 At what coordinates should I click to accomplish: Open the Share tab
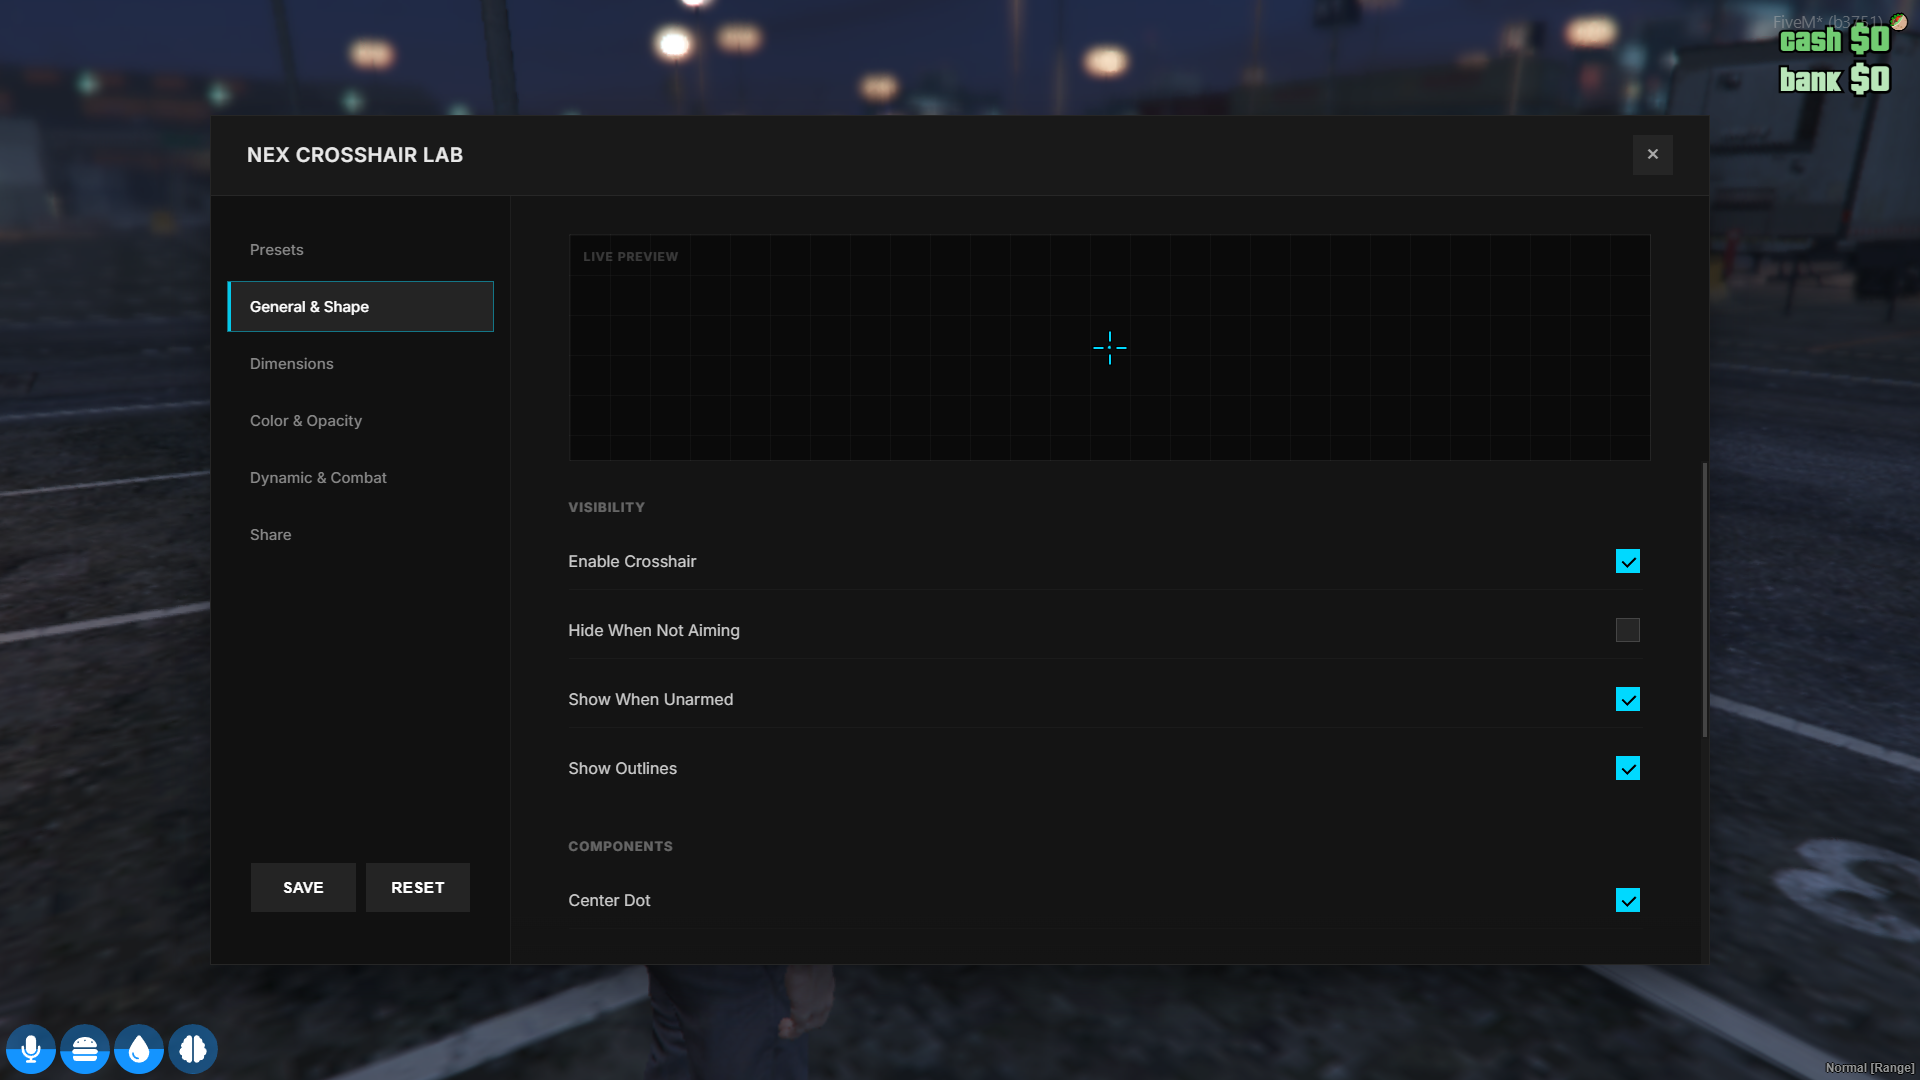coord(360,534)
